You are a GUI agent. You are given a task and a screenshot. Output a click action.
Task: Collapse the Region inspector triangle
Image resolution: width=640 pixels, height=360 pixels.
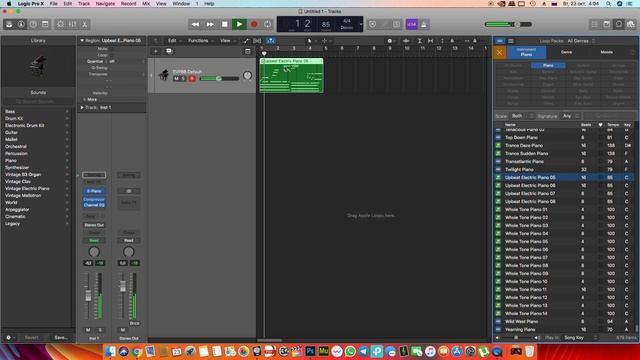(82, 41)
